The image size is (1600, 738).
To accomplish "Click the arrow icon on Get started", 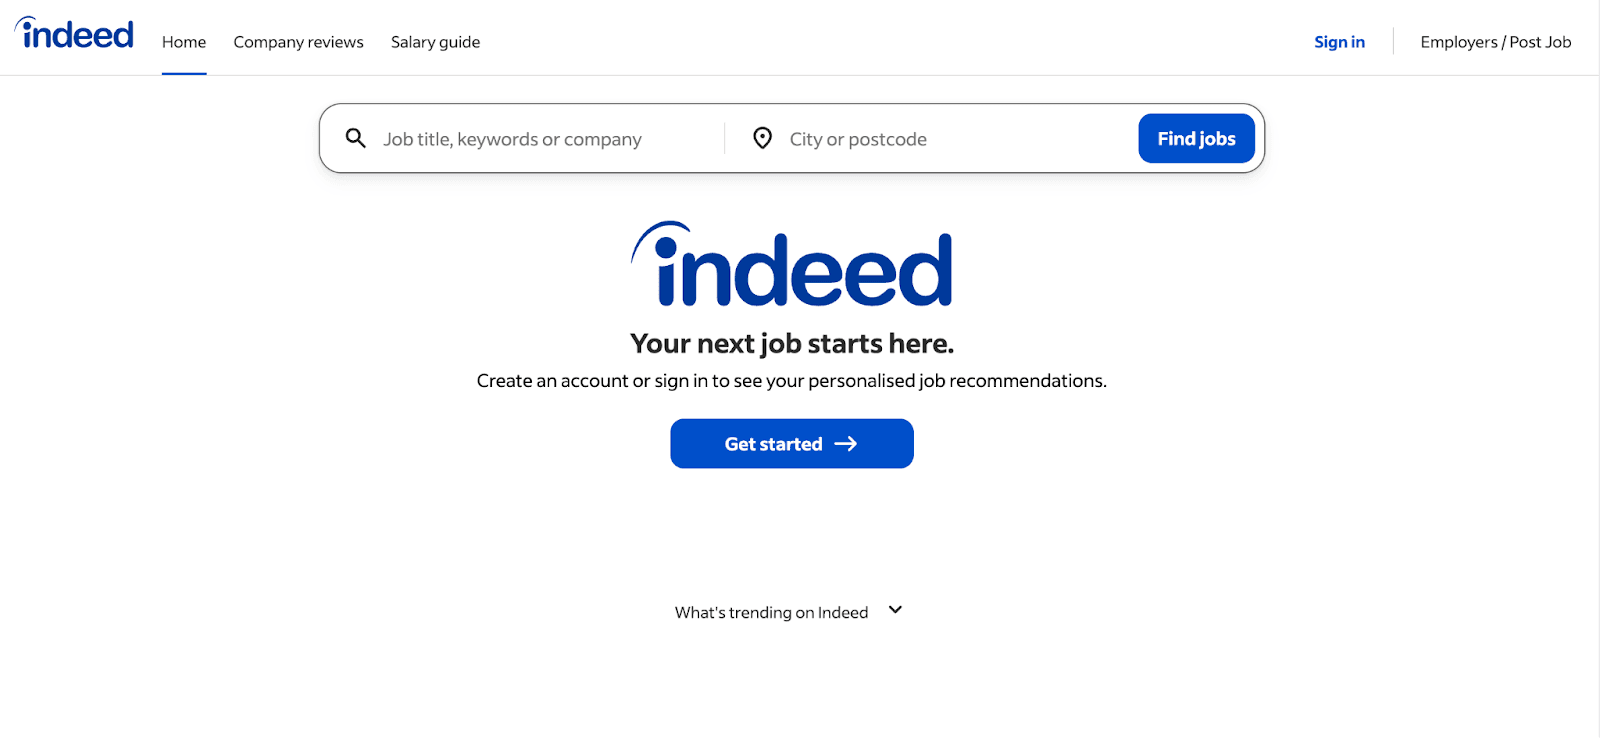I will pyautogui.click(x=846, y=444).
